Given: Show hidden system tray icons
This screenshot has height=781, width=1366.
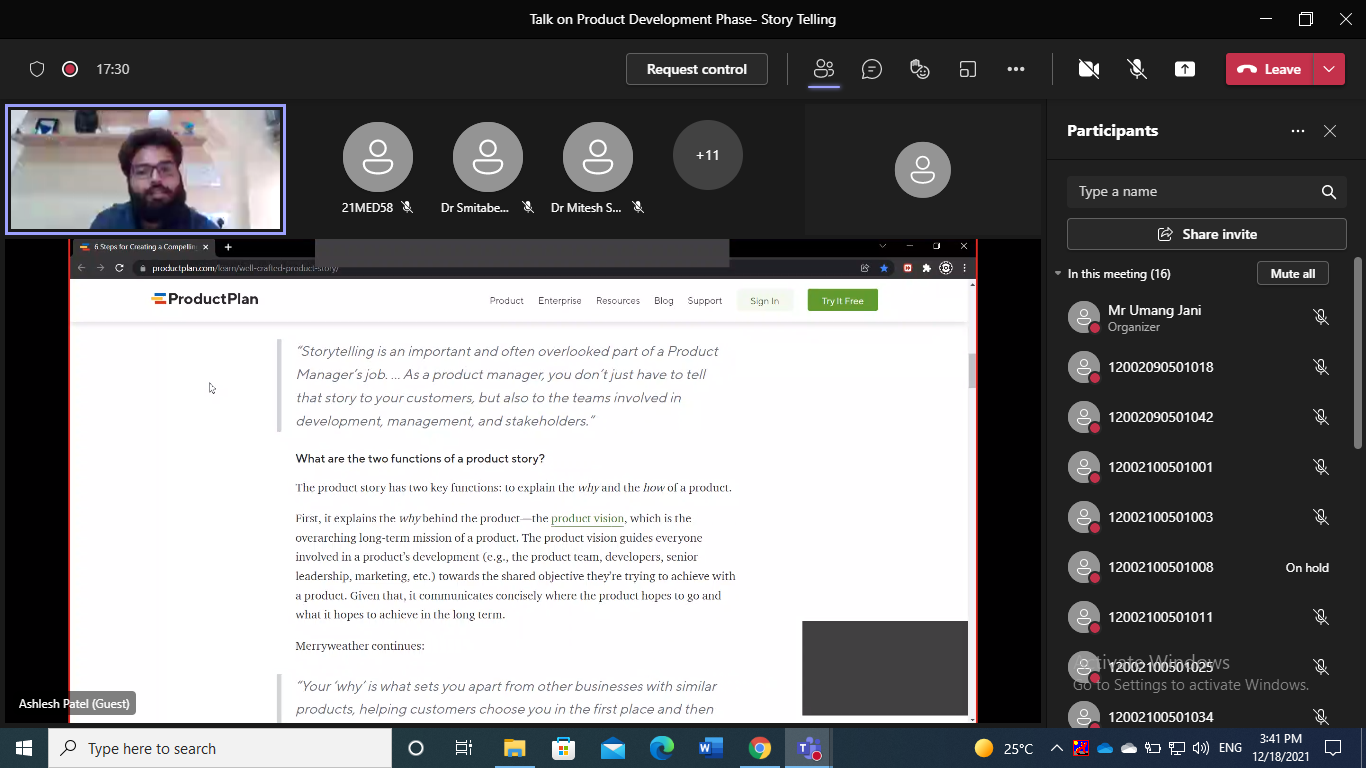Looking at the screenshot, I should [x=1056, y=748].
